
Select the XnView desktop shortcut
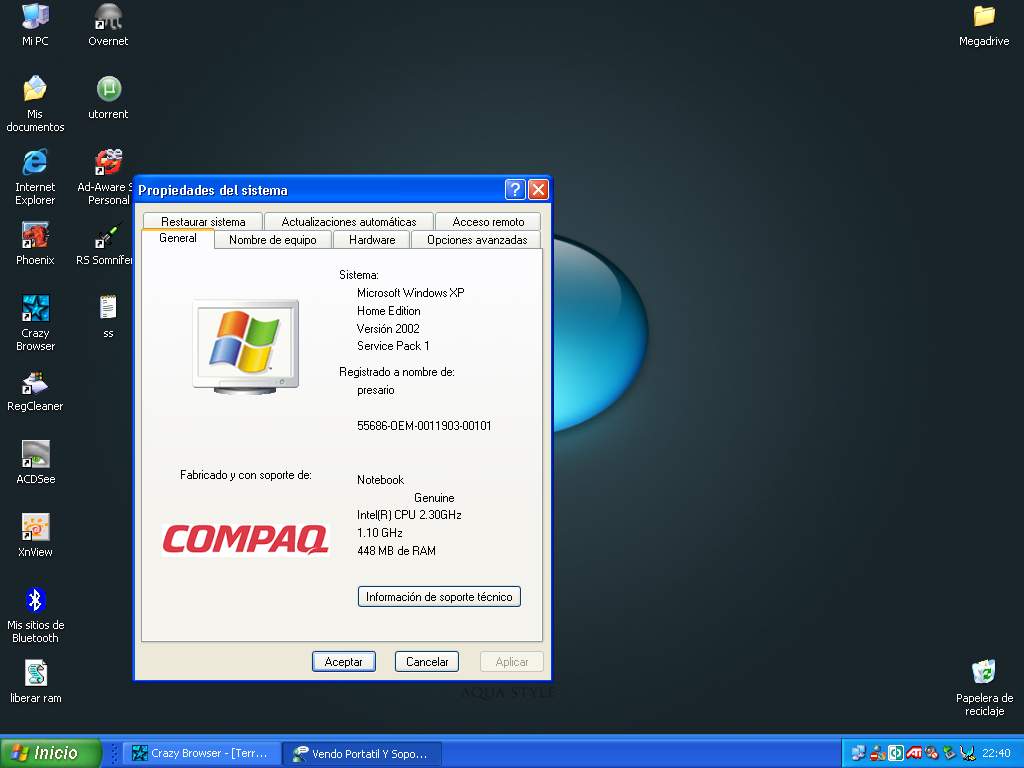tap(35, 535)
